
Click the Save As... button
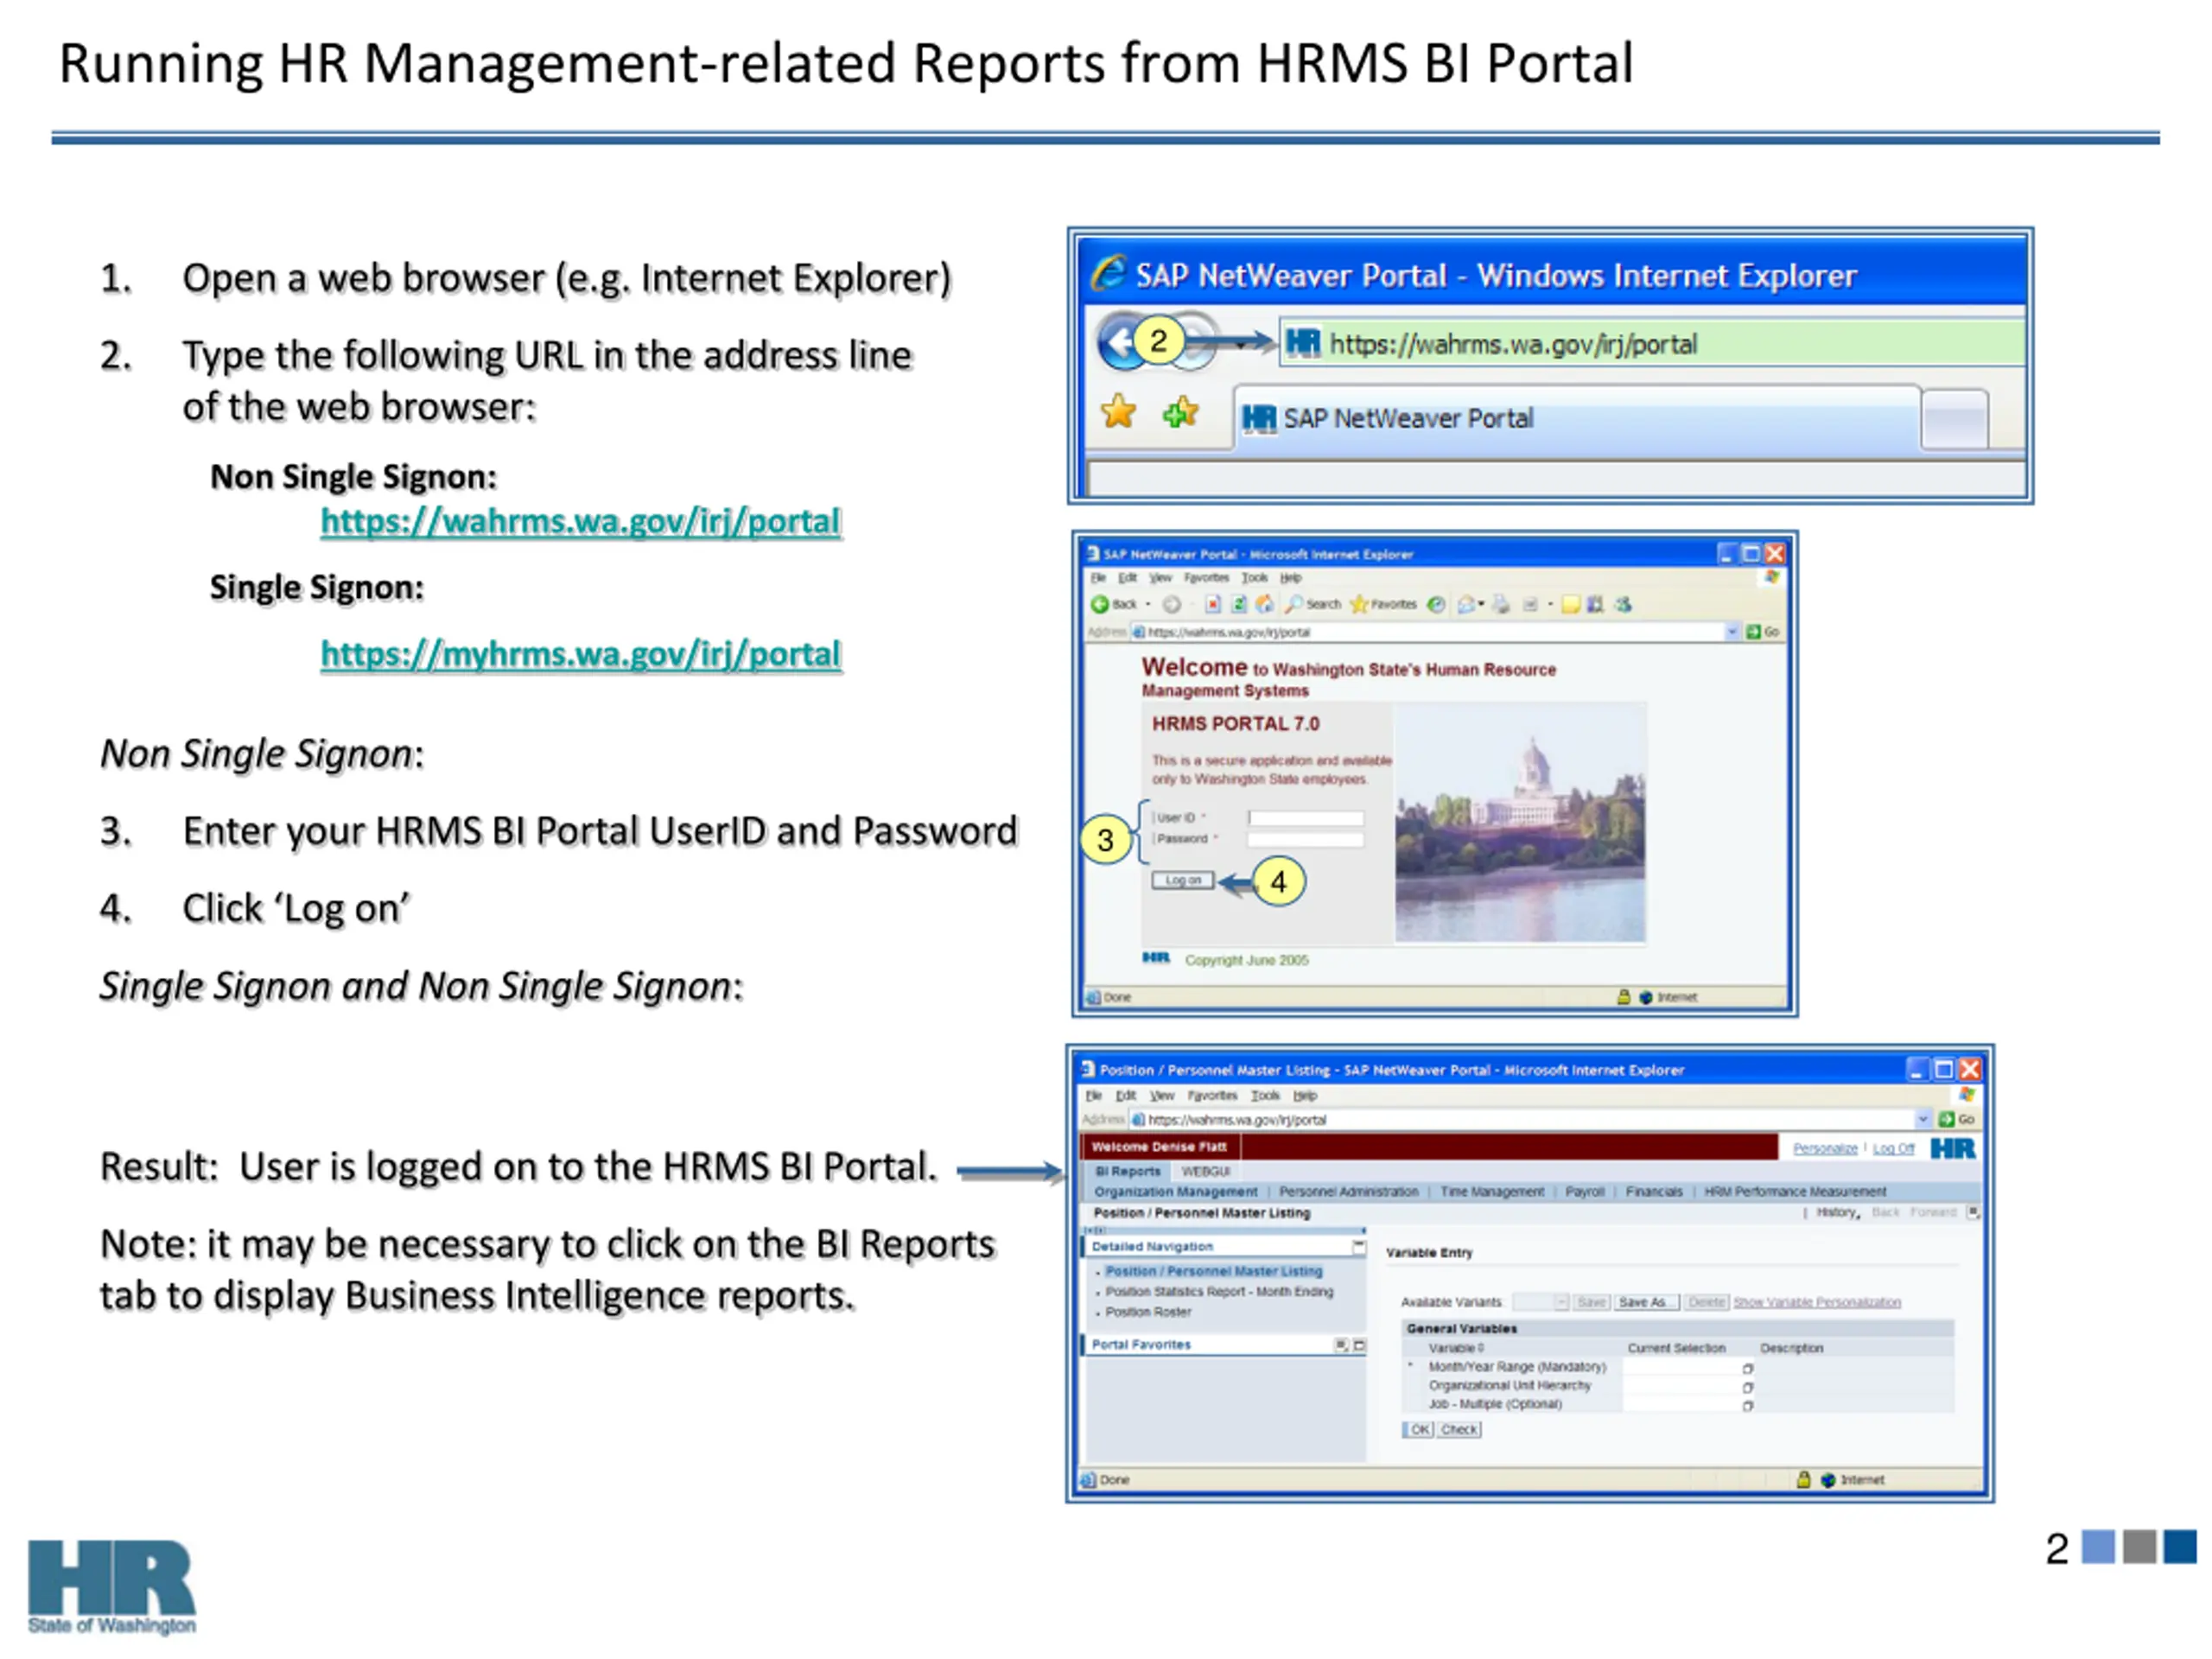(1646, 1302)
